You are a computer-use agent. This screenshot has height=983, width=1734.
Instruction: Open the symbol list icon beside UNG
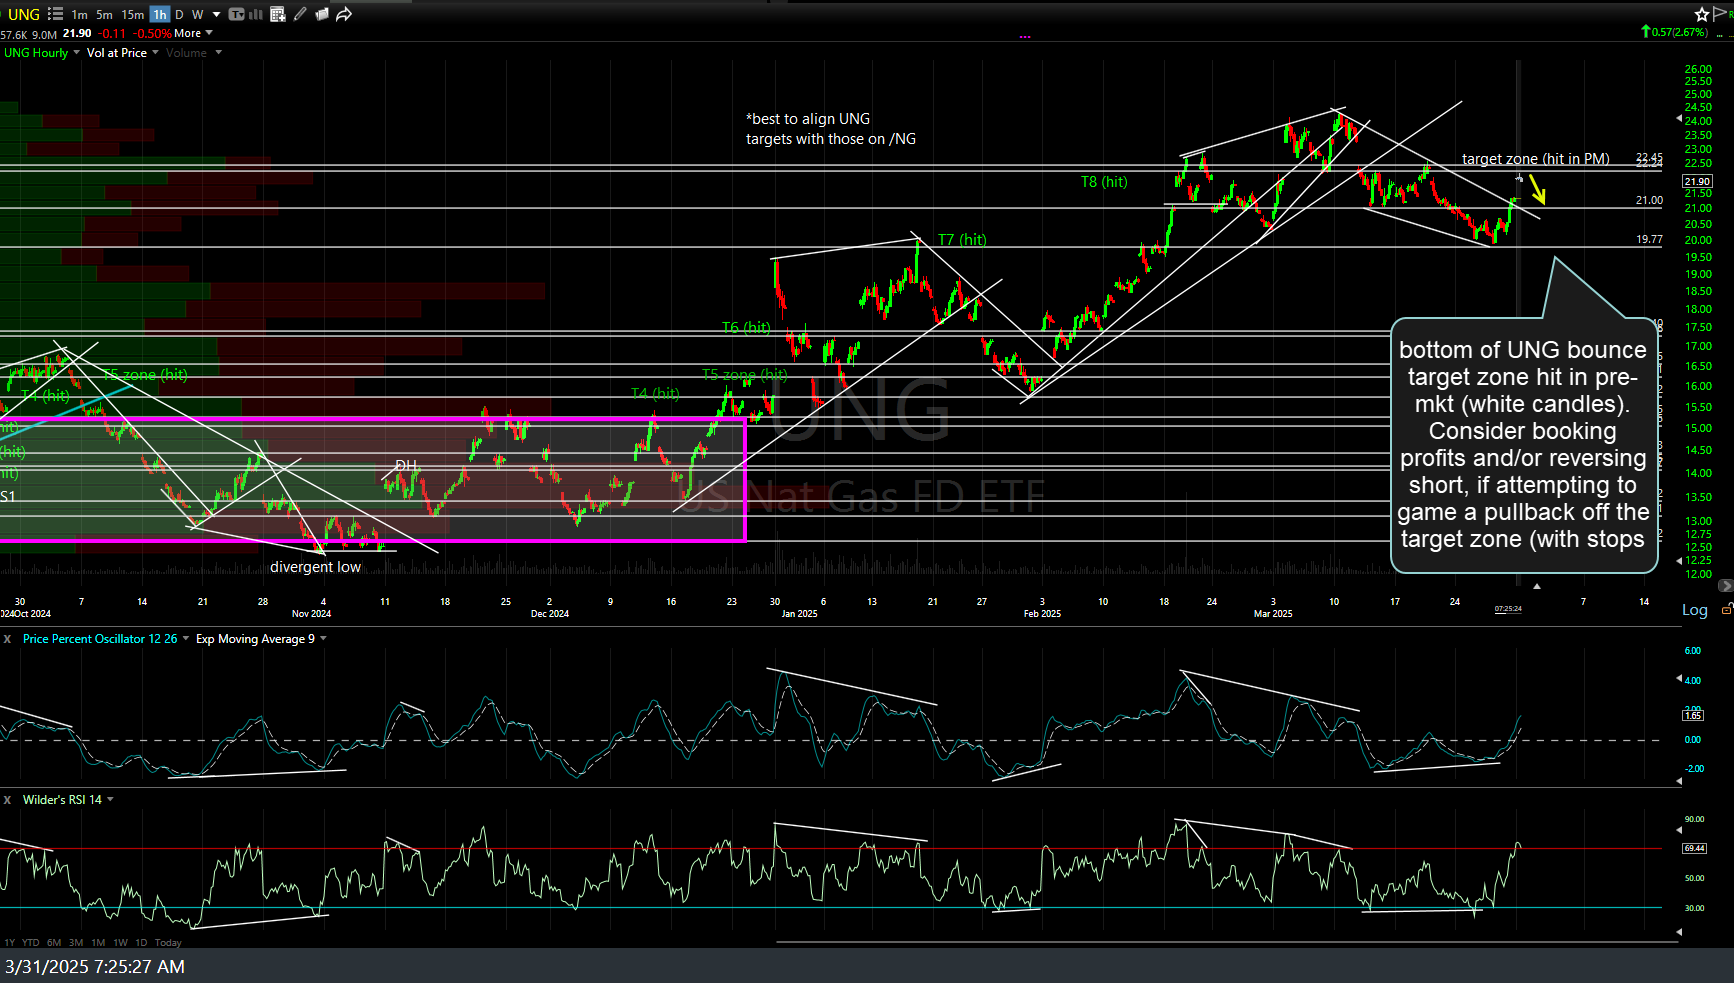55,14
